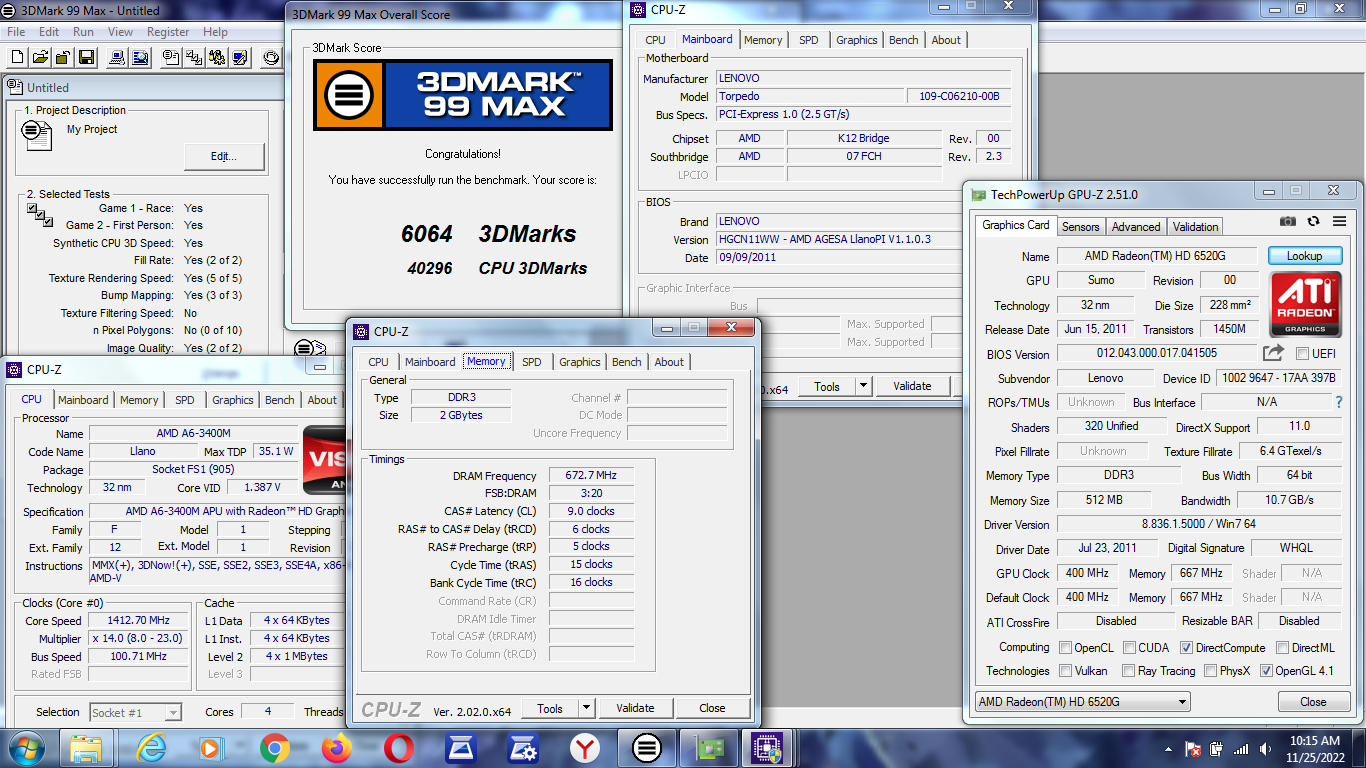Switch to the Validation tab in GPU-Z
Screen dimensions: 1366x768
click(1196, 227)
